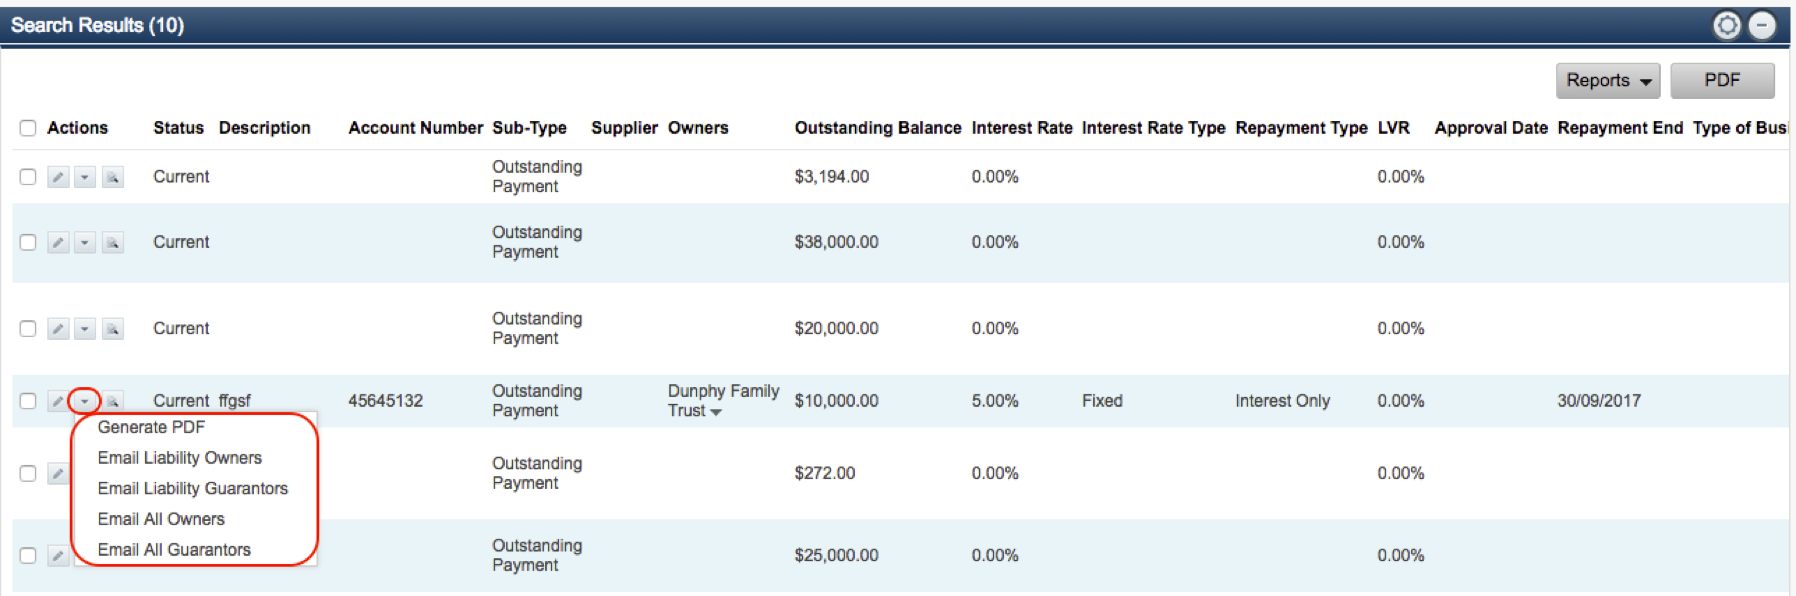Tick checkbox for the $25,000.00 row
1796x596 pixels.
pyautogui.click(x=28, y=556)
